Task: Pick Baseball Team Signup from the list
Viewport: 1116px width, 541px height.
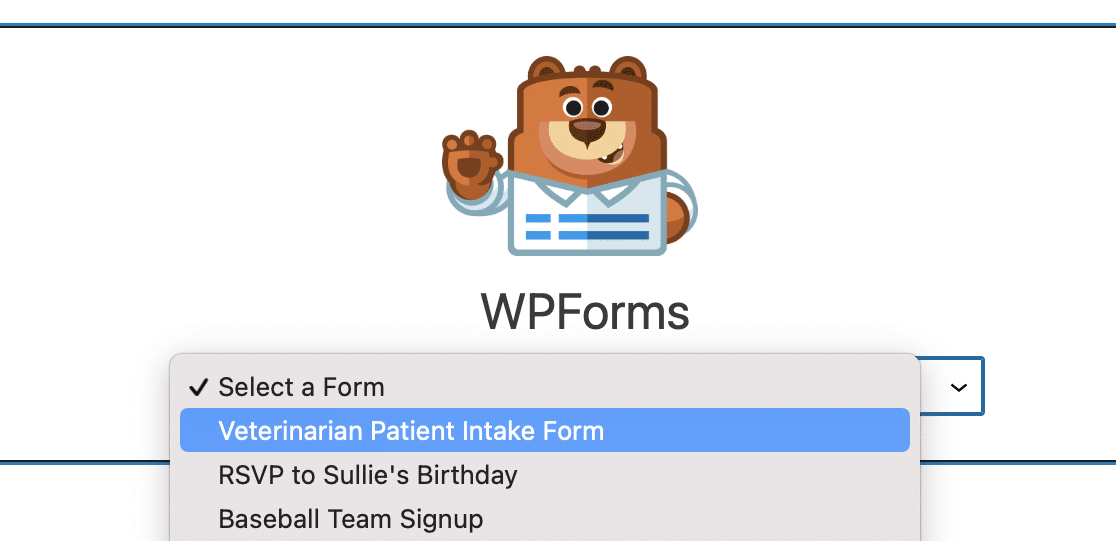Action: point(350,519)
